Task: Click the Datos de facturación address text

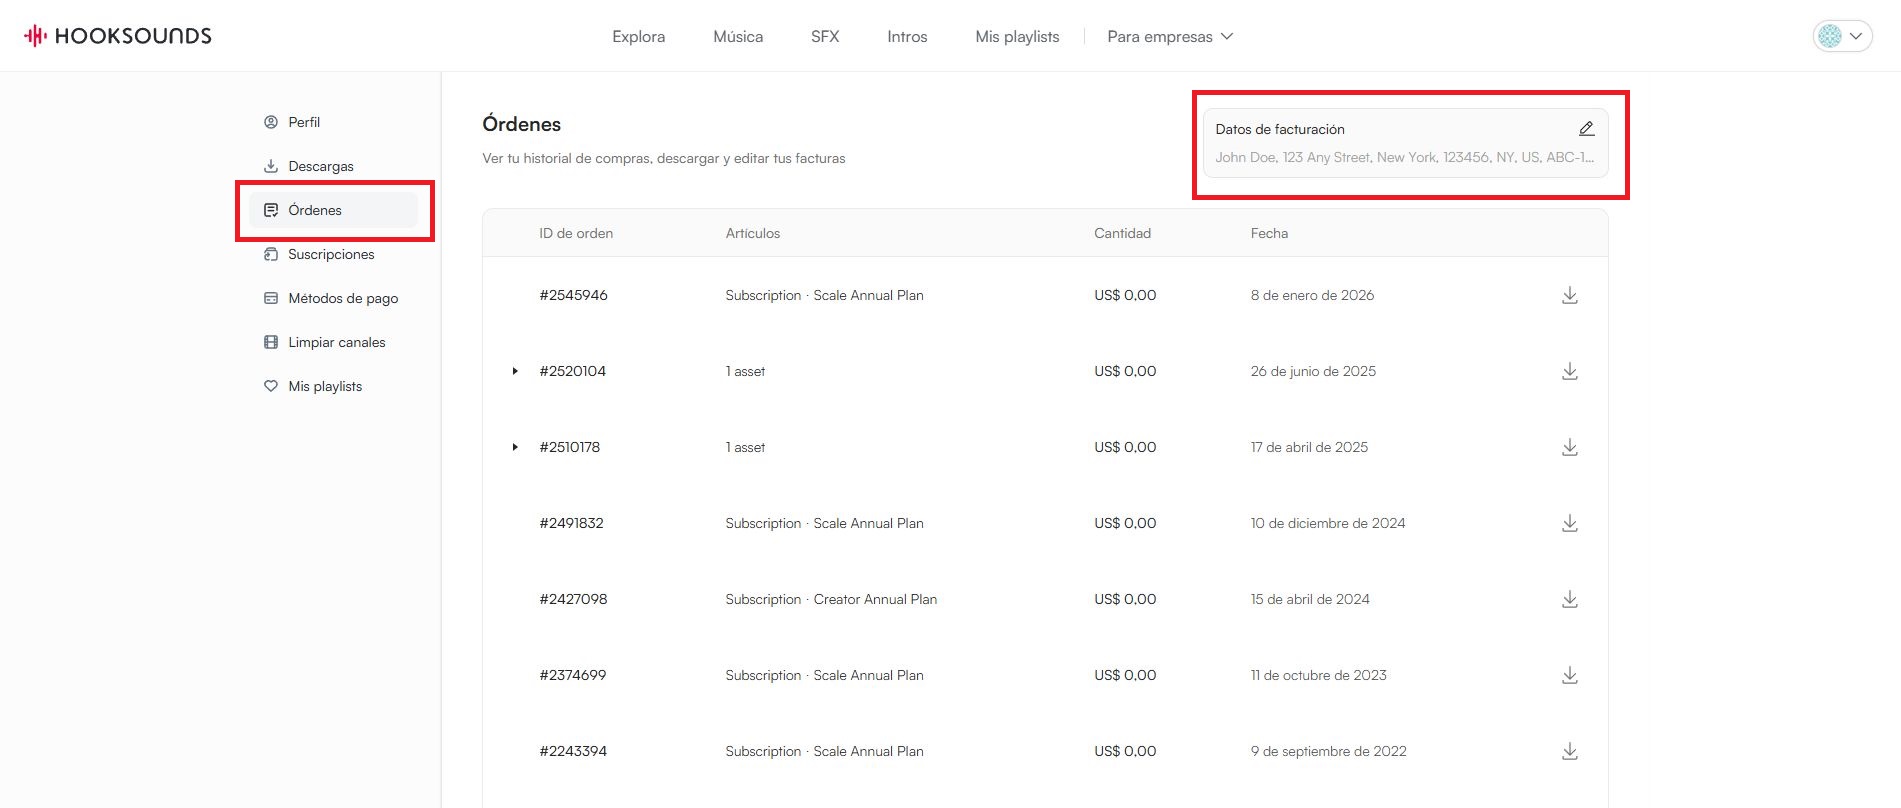Action: click(x=1404, y=157)
